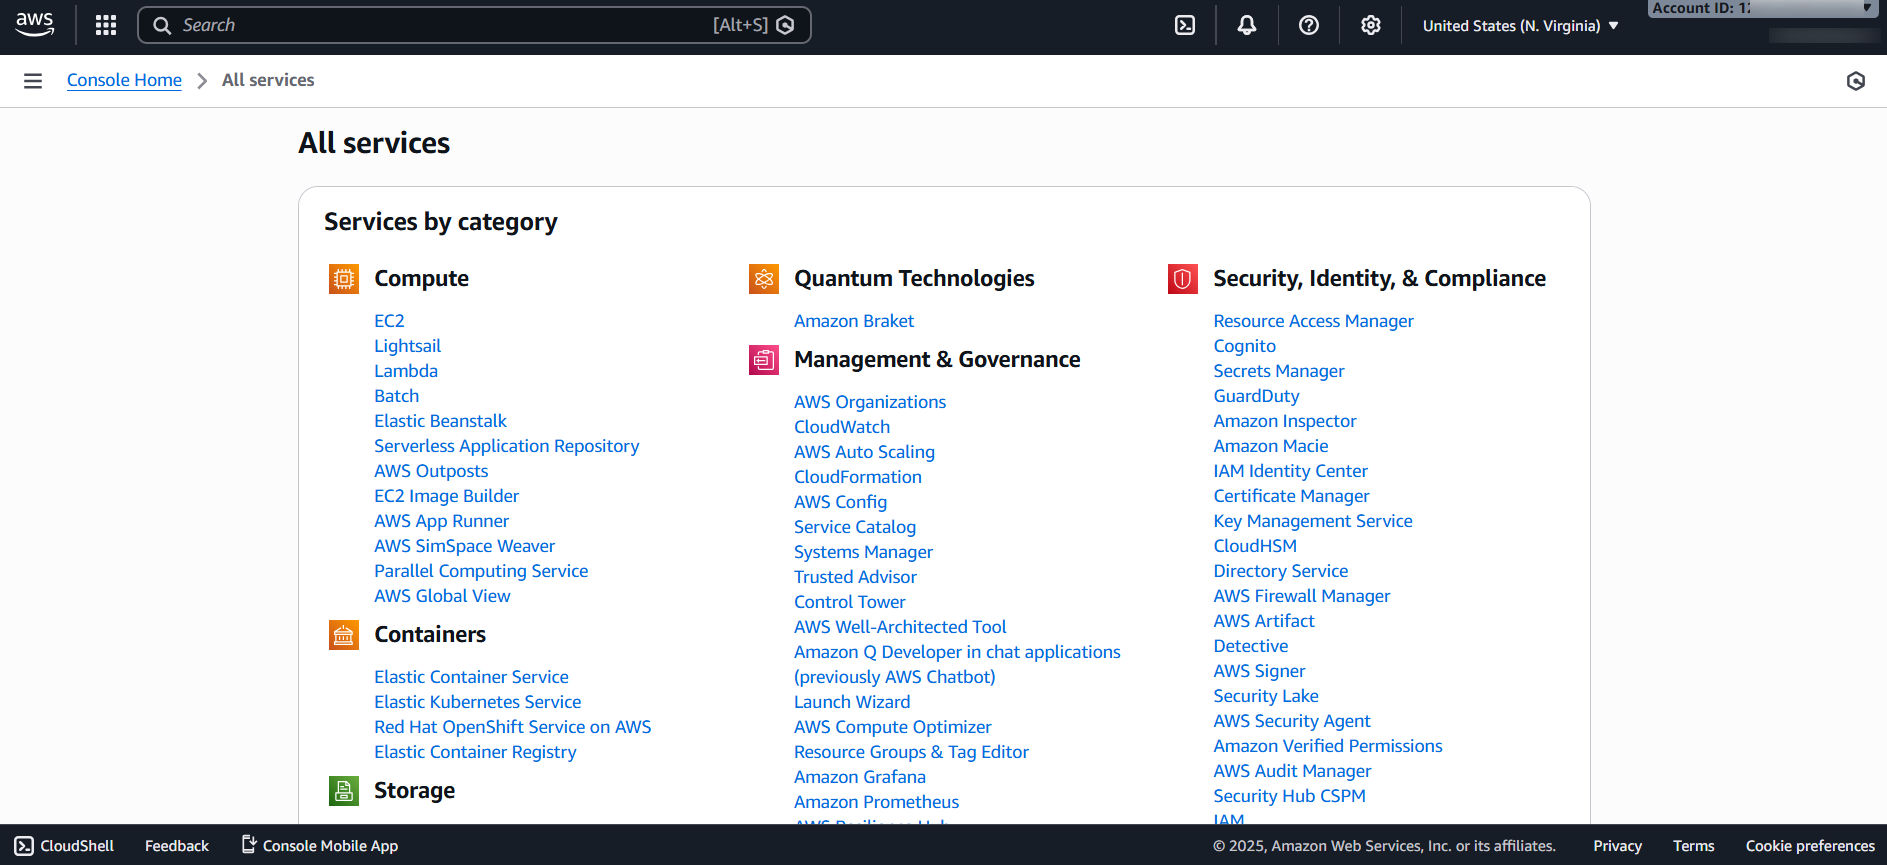The image size is (1887, 865).
Task: Open the CloudWatch service link
Action: coord(842,427)
